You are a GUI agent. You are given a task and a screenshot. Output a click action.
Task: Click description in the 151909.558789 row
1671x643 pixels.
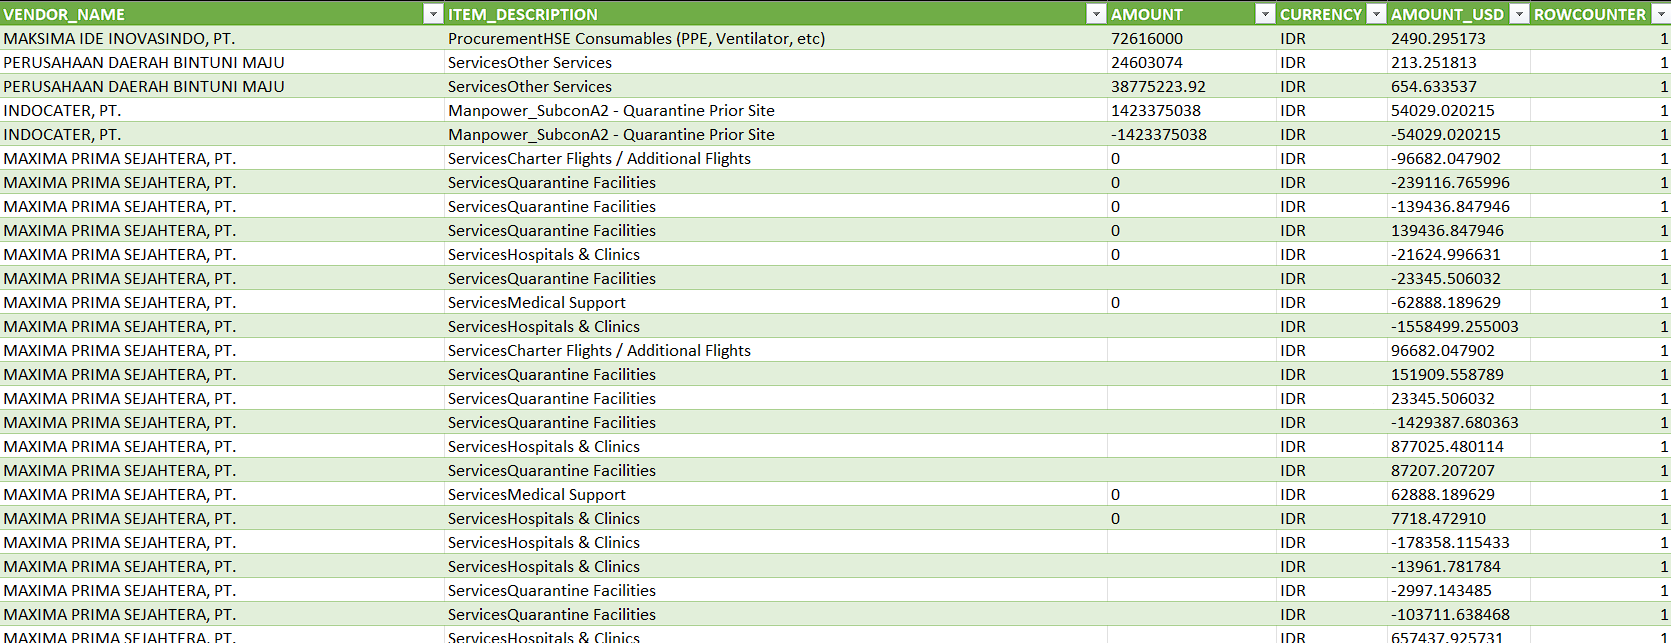click(776, 374)
